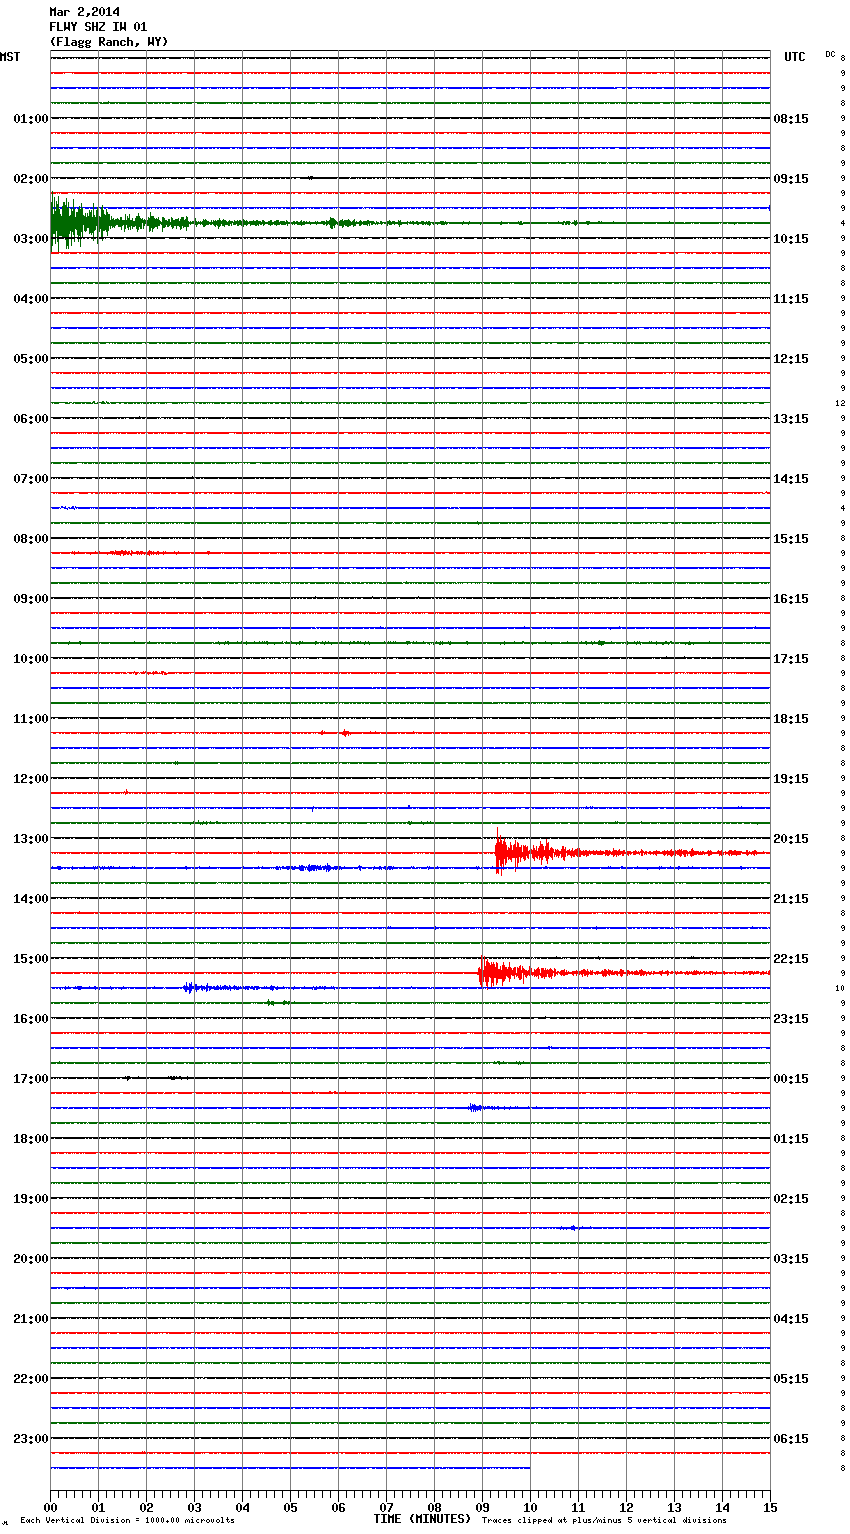Select the 10:00 MST time label
Image resolution: width=850 pixels, height=1534 pixels.
click(31, 659)
